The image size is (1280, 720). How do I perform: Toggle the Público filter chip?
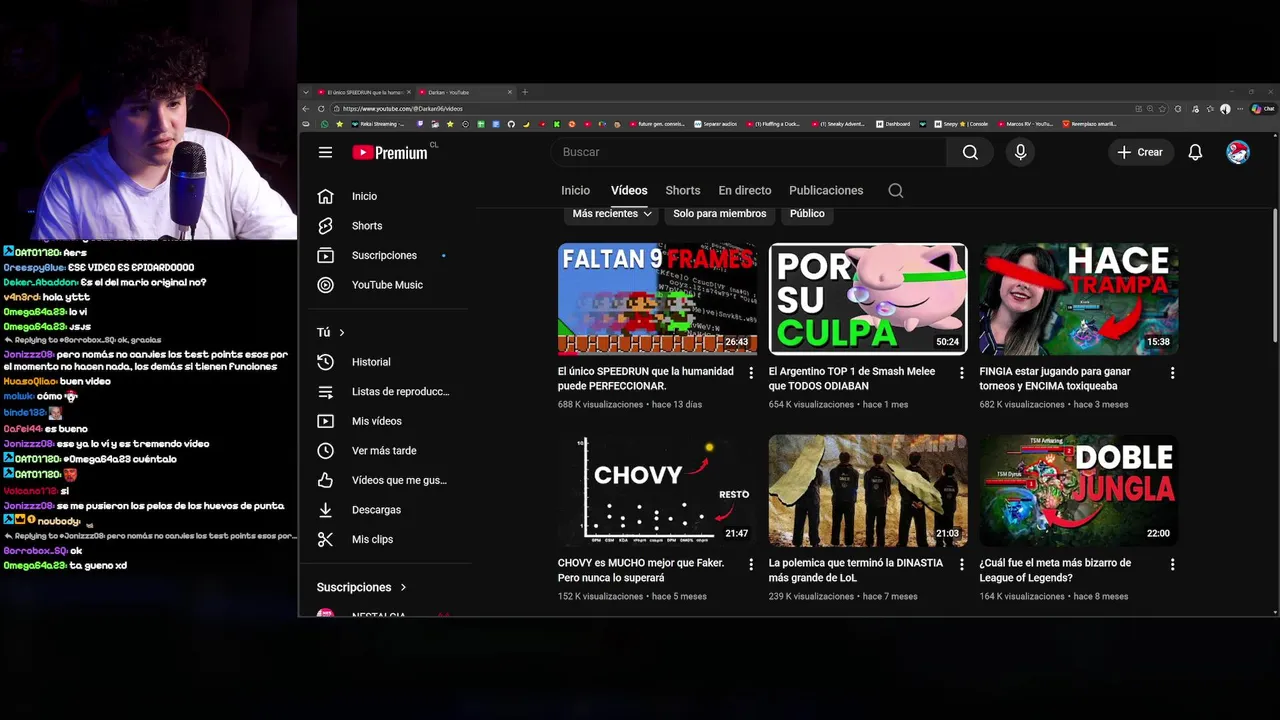[807, 214]
